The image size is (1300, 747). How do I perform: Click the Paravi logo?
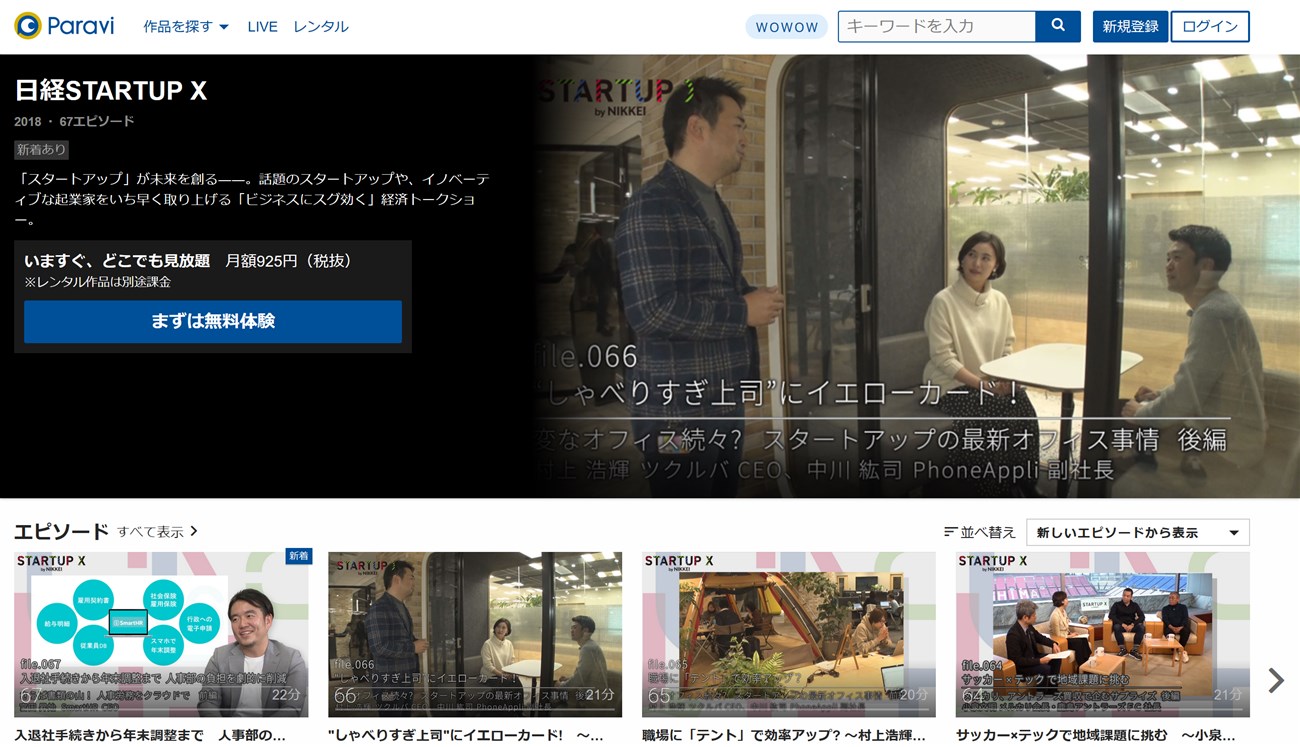(x=64, y=26)
